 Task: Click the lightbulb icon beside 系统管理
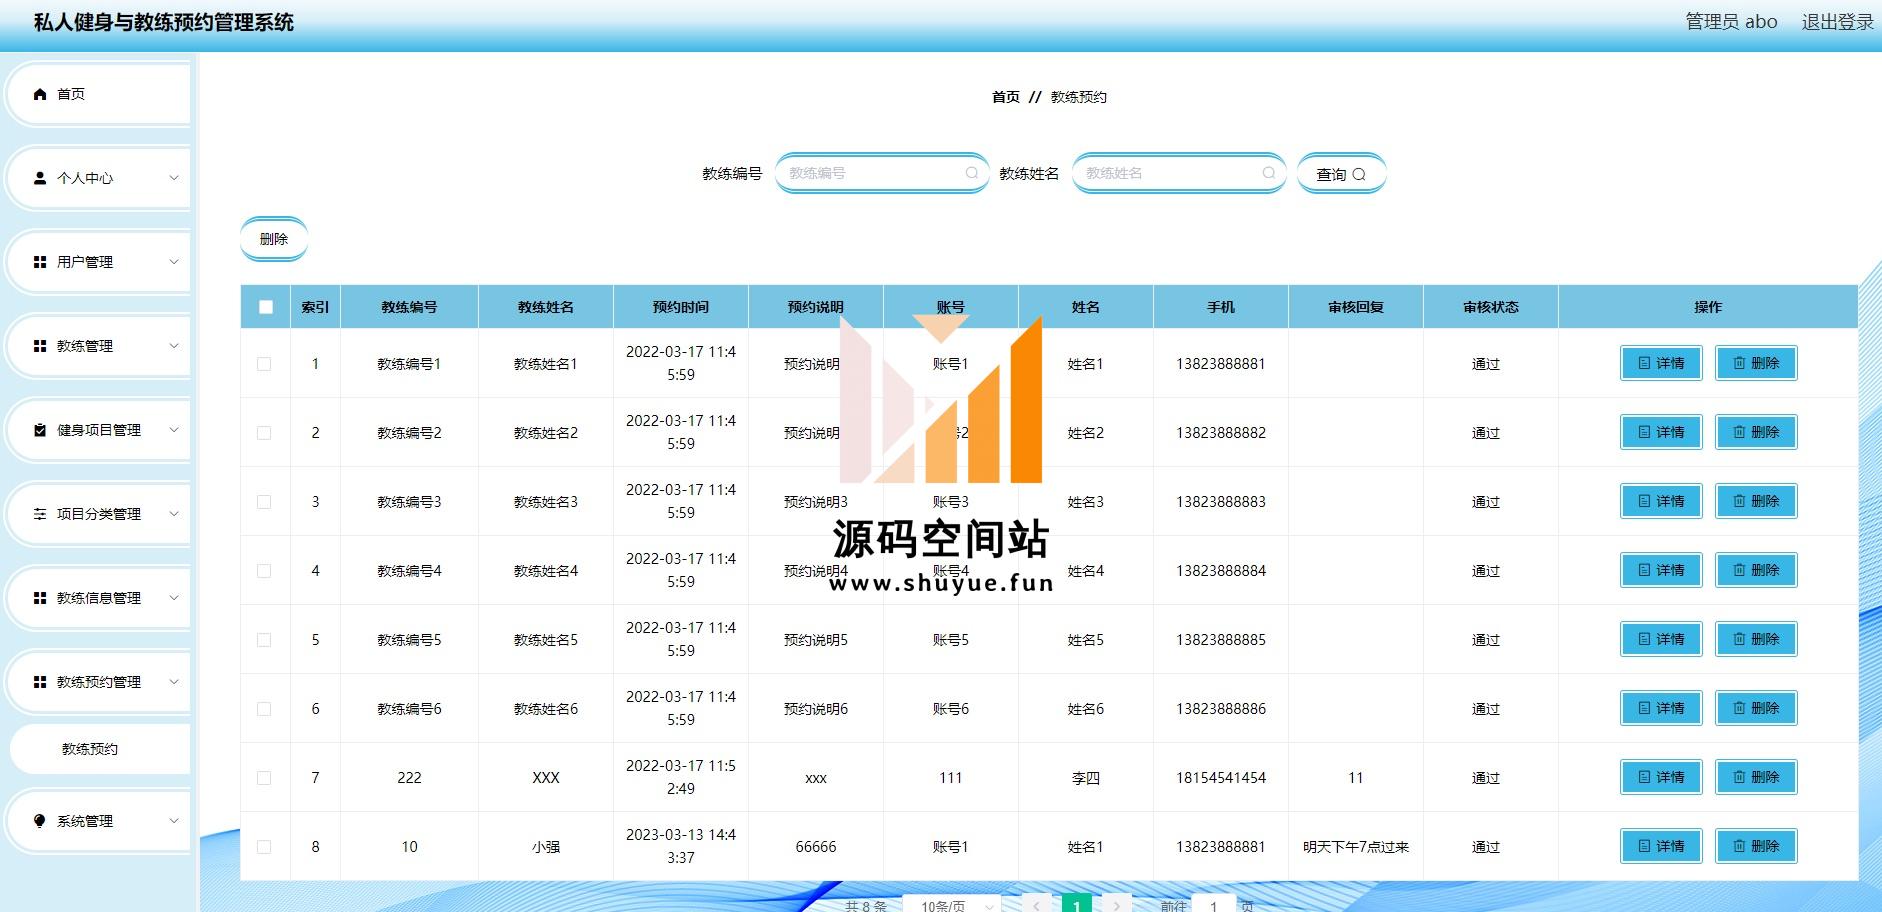40,821
